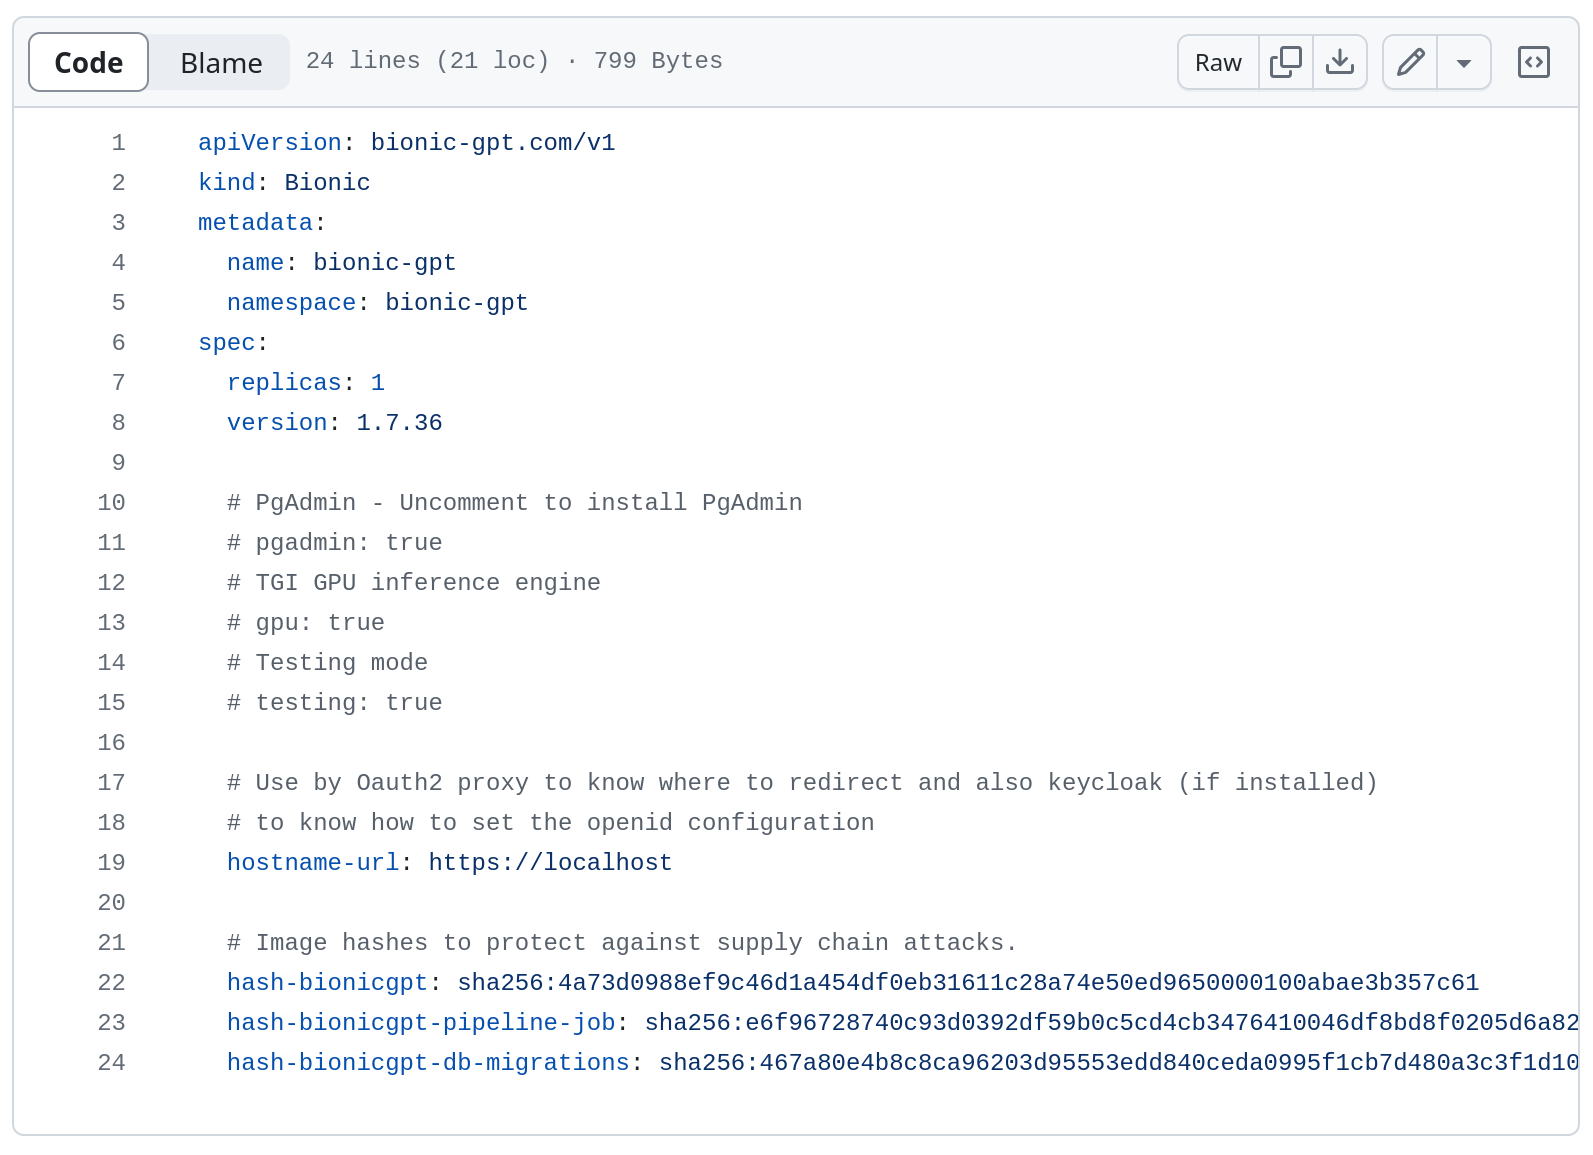Screen dimensions: 1593x1155
Task: Click the https://localhost value
Action: 550,863
